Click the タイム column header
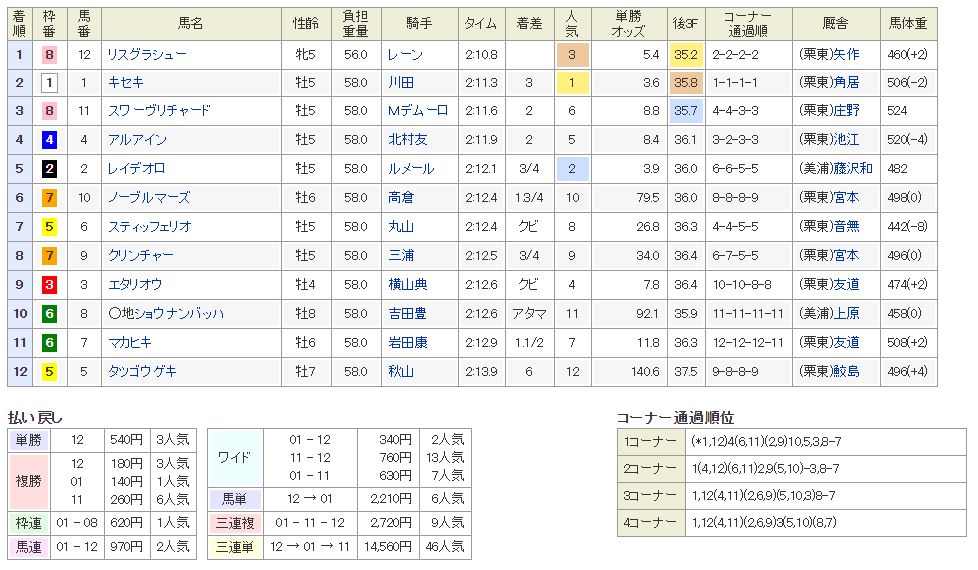 [x=481, y=24]
